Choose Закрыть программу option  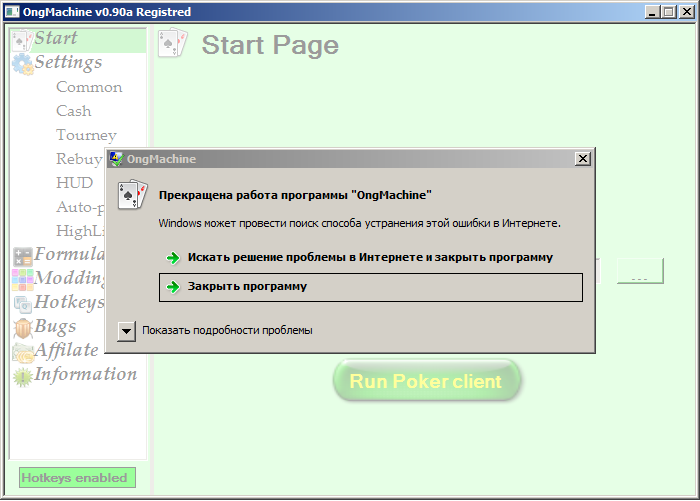pyautogui.click(x=371, y=287)
